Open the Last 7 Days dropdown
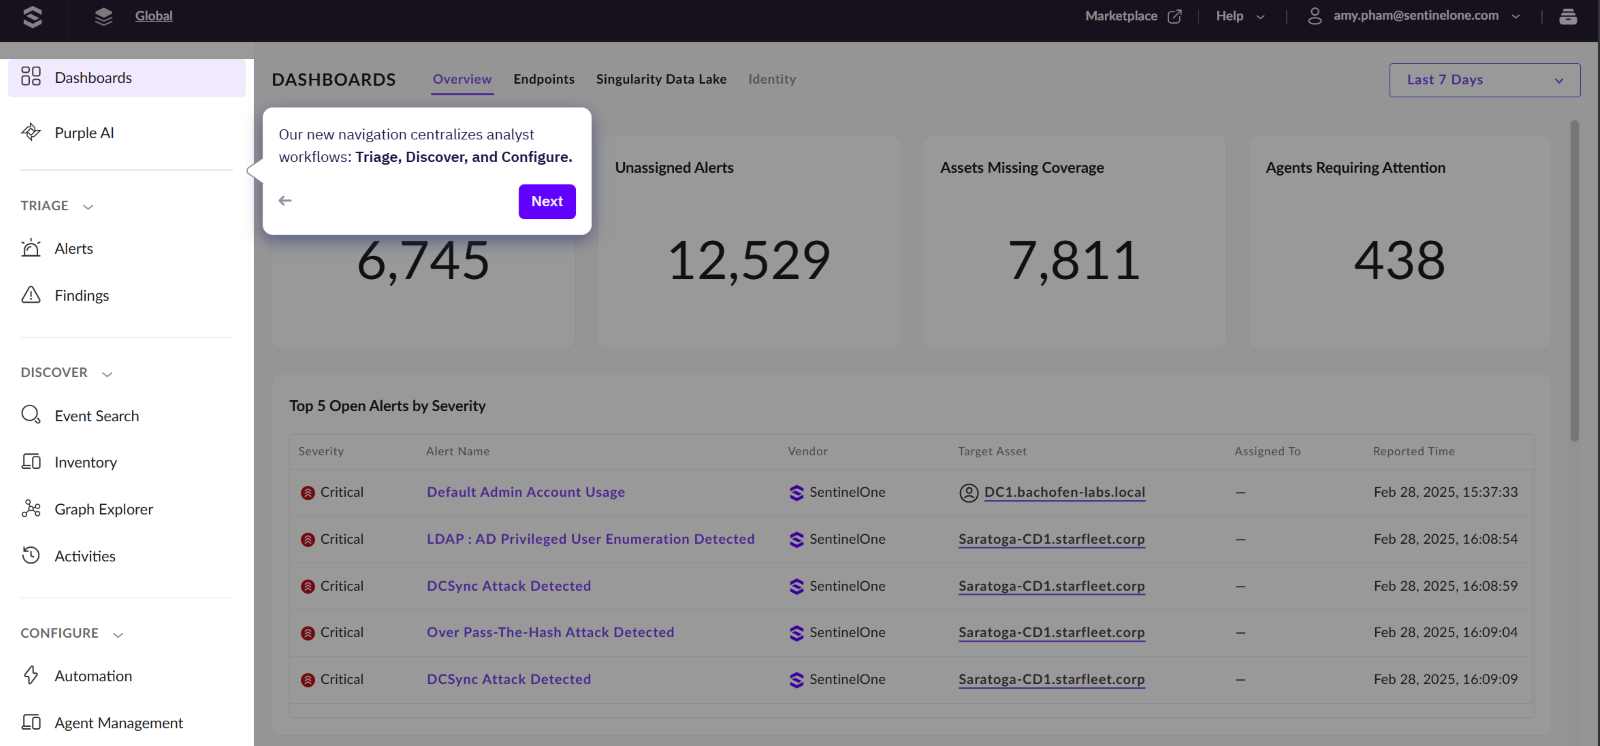1600x746 pixels. (1484, 80)
